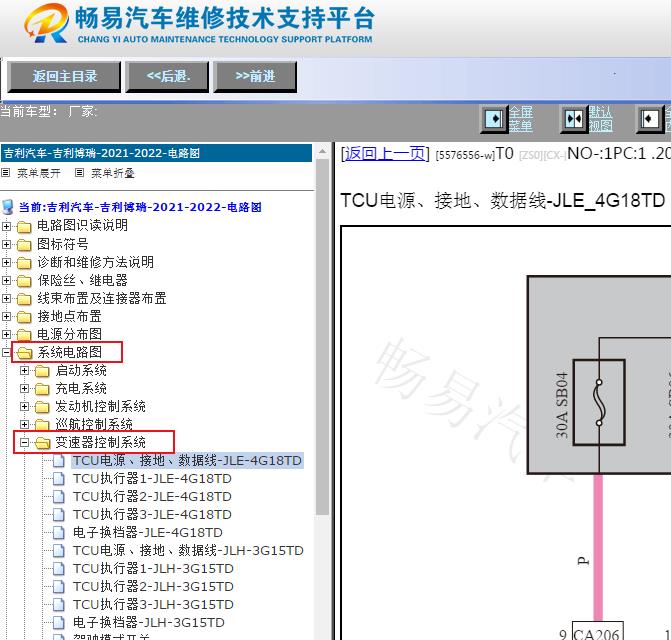The height and width of the screenshot is (640, 671).
Task: Open TCU电源、接地、数据线-JLH-3G15TD diagram
Action: (x=188, y=550)
